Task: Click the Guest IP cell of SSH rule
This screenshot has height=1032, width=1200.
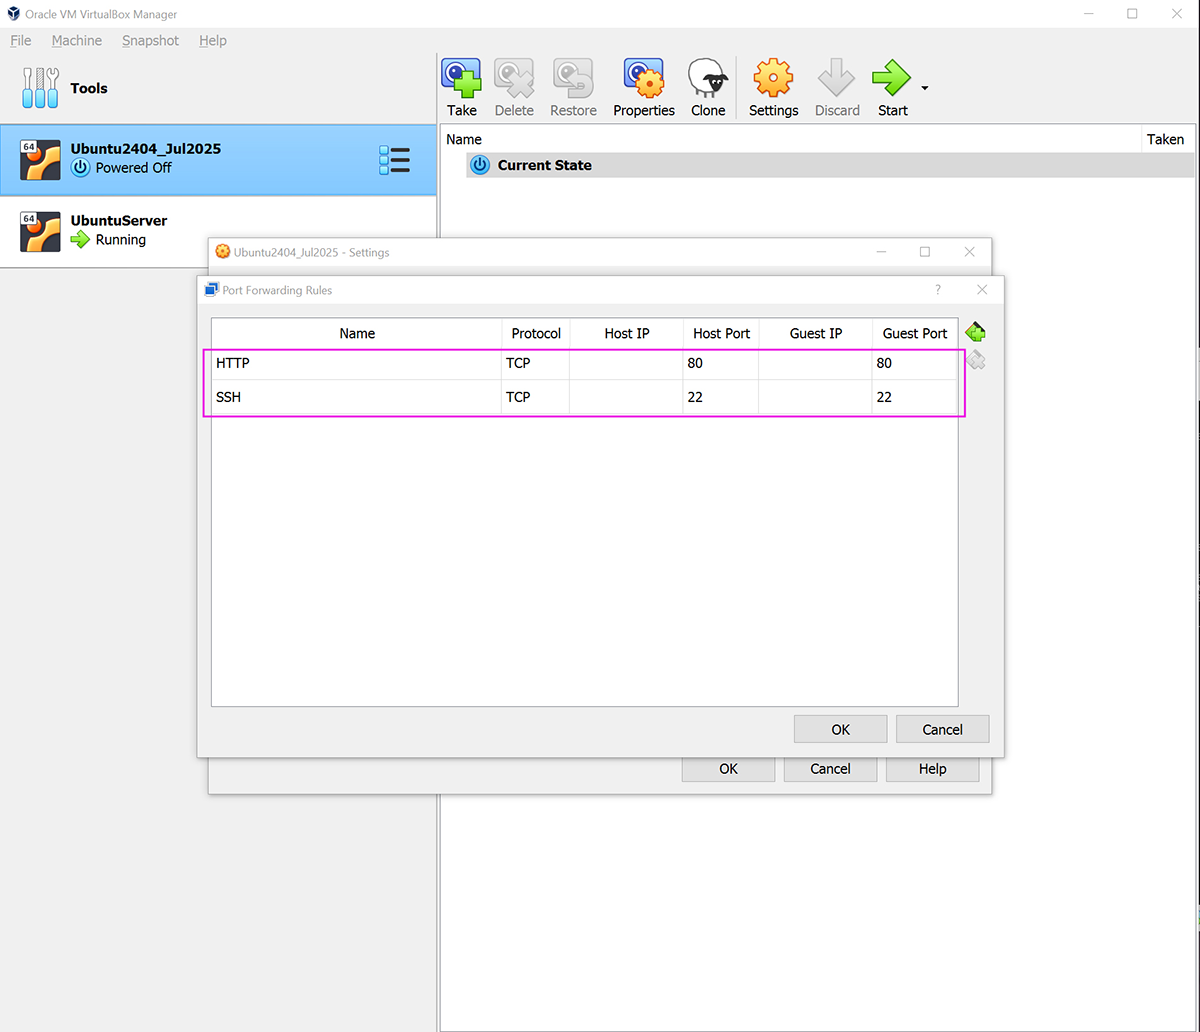Action: click(816, 397)
